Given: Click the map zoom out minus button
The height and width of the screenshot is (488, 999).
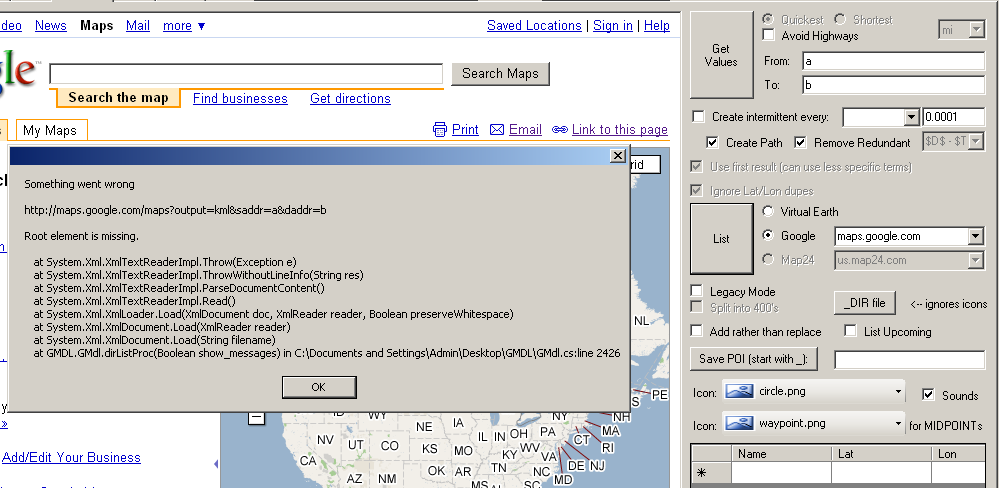Looking at the screenshot, I should coord(256,418).
